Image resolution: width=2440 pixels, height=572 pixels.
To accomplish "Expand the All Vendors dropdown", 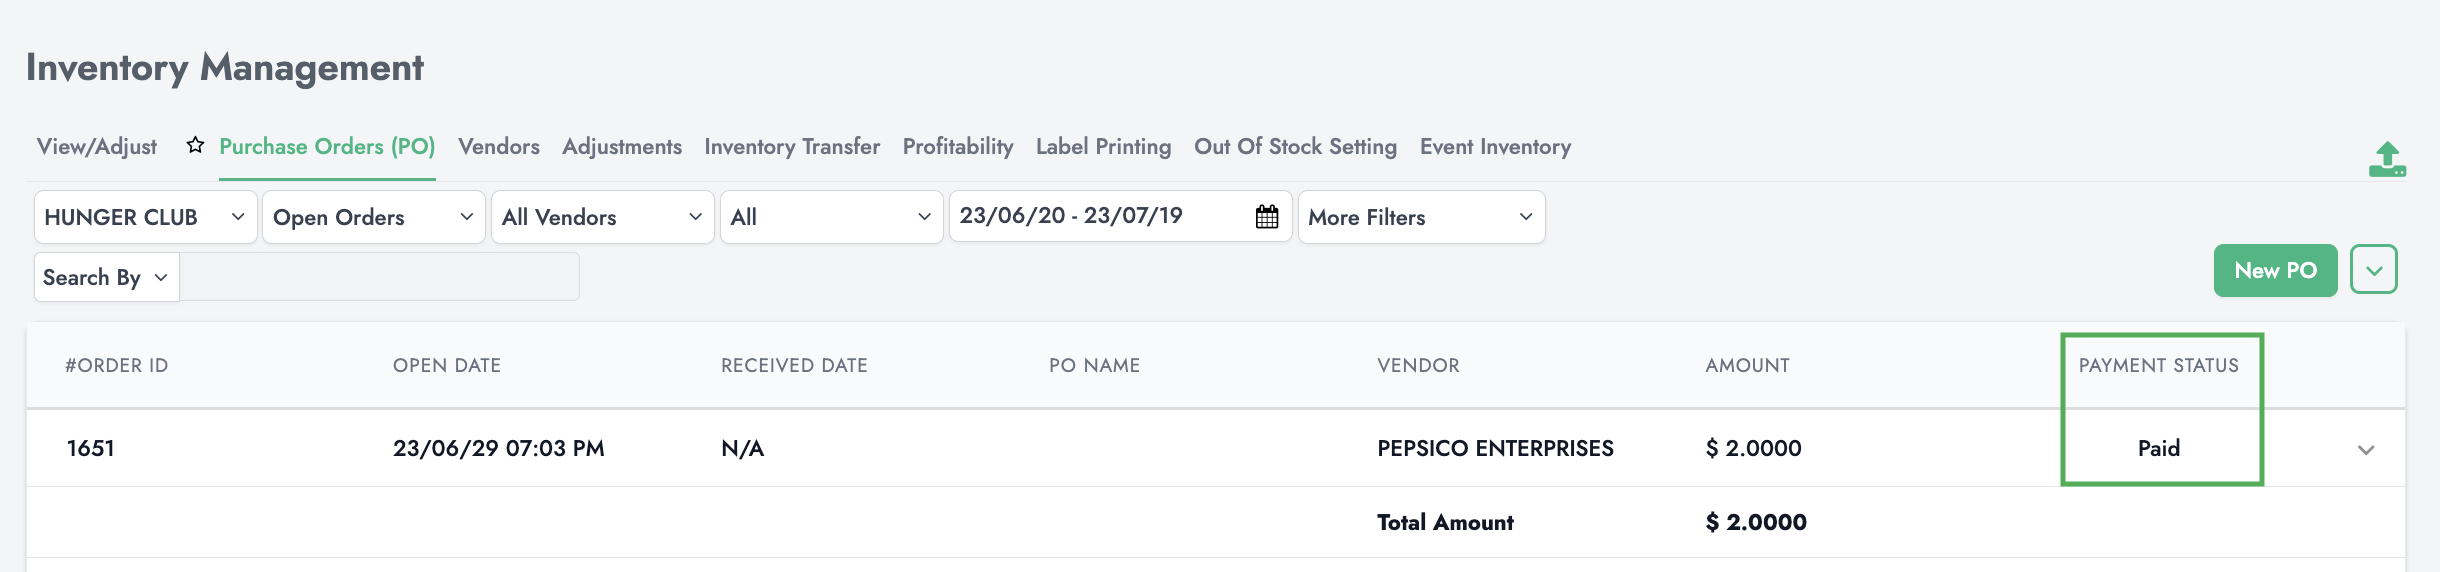I will pyautogui.click(x=602, y=217).
